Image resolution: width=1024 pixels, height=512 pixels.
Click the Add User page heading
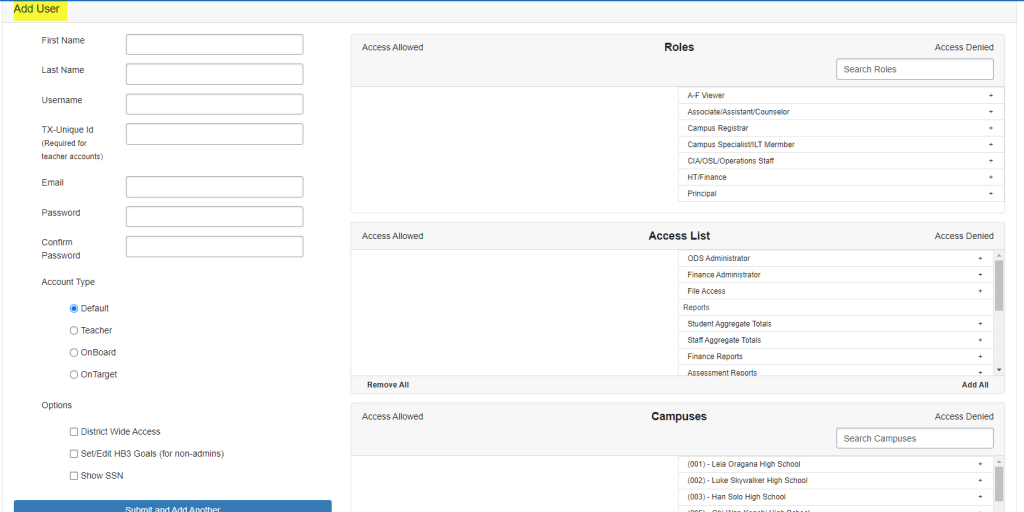(37, 9)
